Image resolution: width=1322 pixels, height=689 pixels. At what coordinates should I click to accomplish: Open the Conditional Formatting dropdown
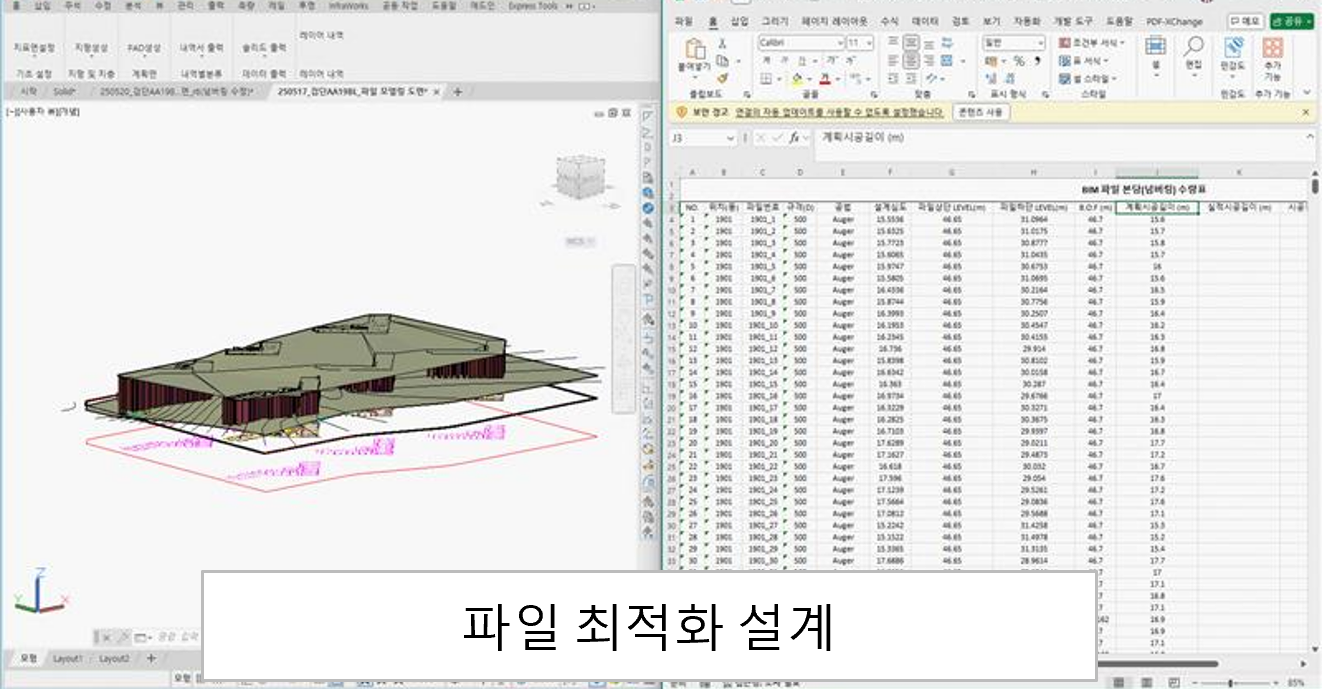pos(1092,43)
